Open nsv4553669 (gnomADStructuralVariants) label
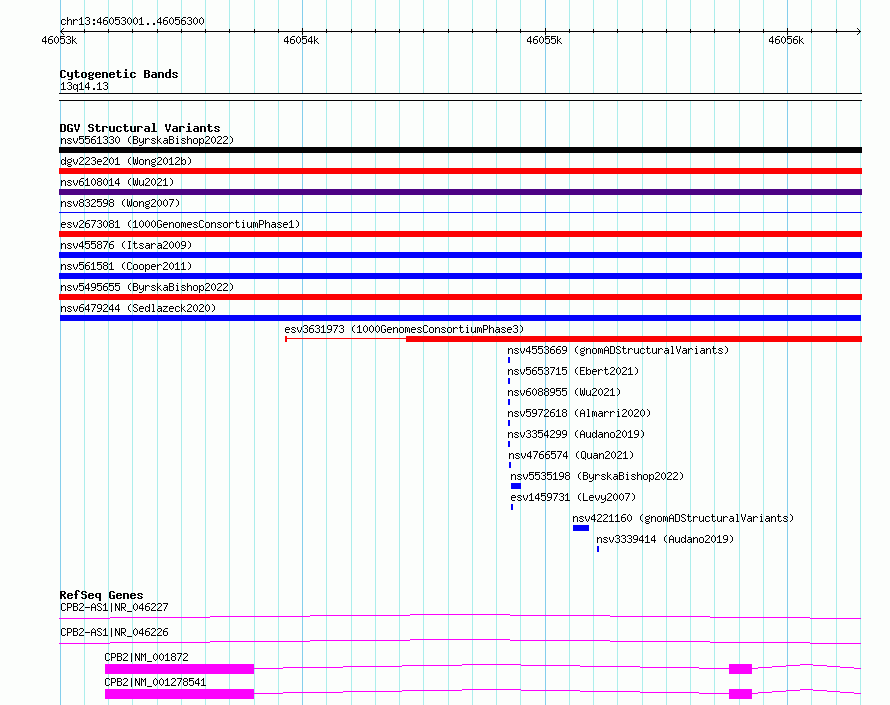Screen dimensions: 890x705 point(618,350)
